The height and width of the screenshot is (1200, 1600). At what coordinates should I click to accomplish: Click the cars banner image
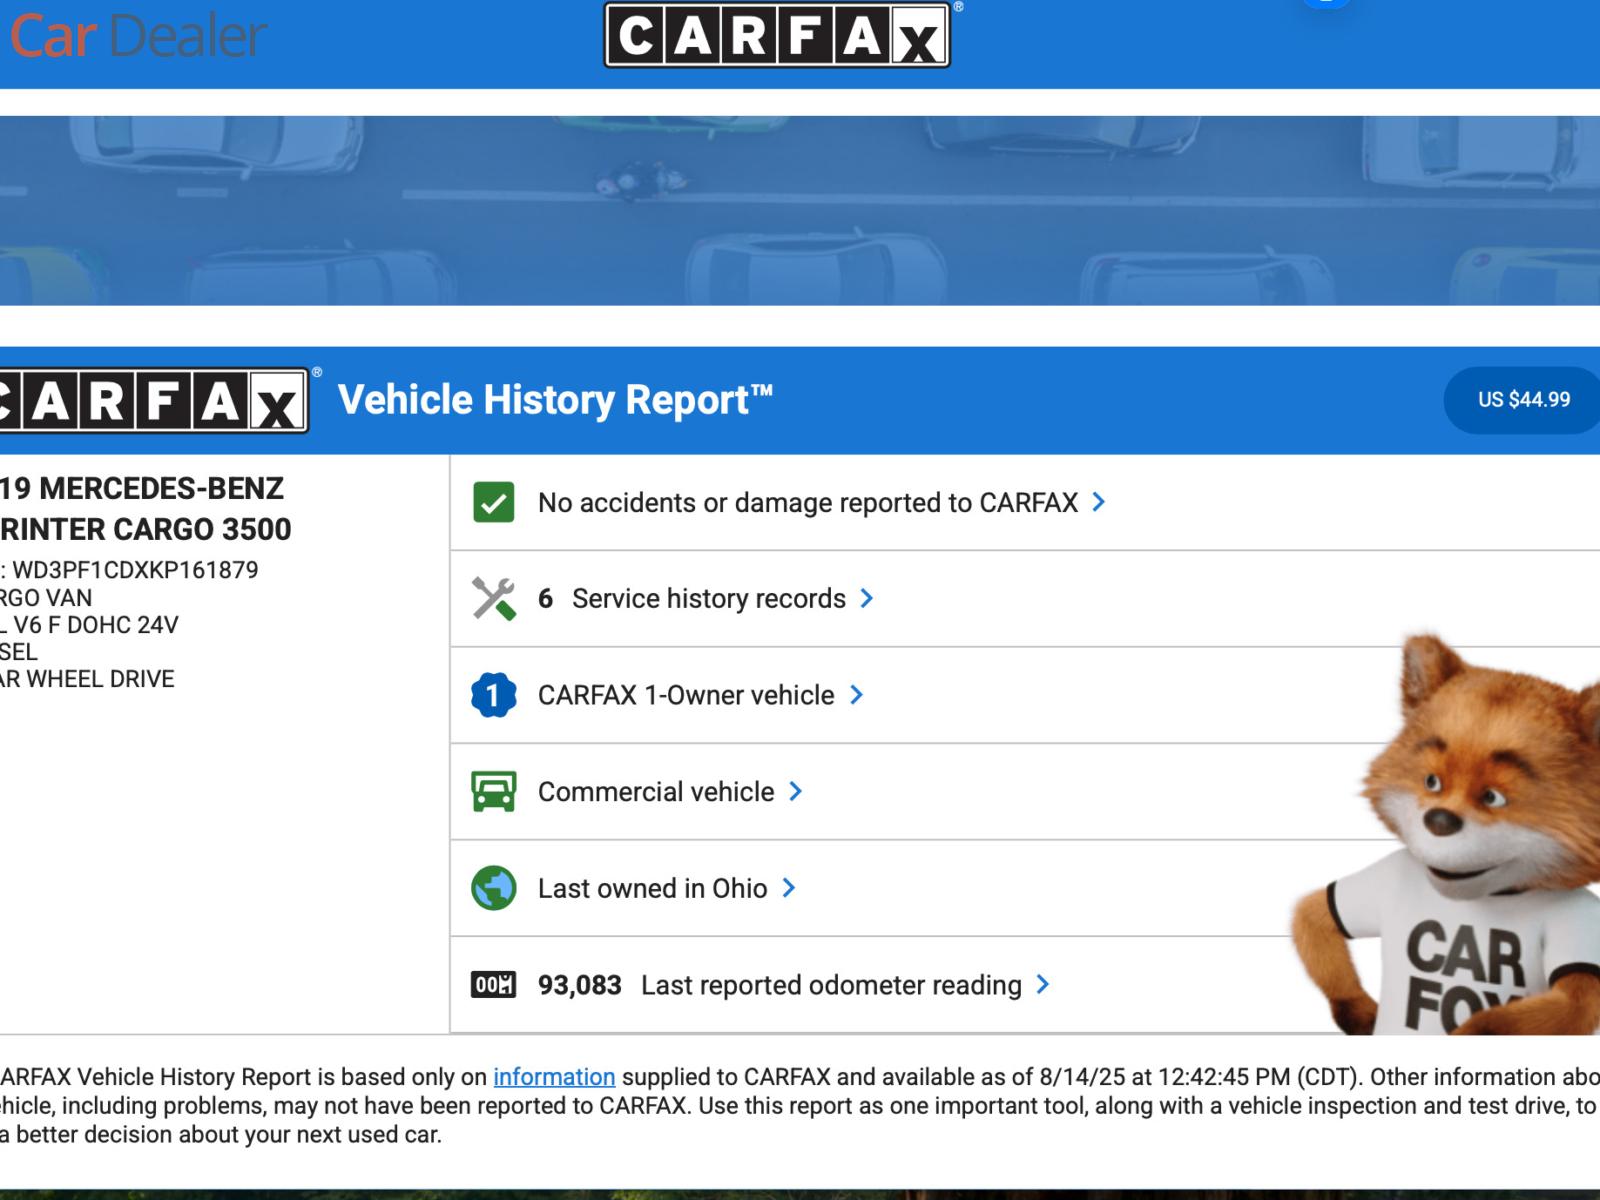tap(800, 210)
